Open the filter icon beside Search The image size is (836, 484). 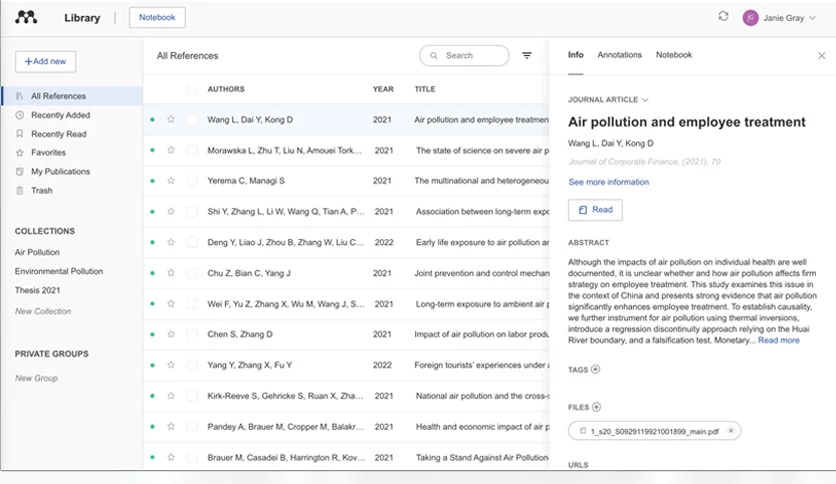tap(527, 55)
